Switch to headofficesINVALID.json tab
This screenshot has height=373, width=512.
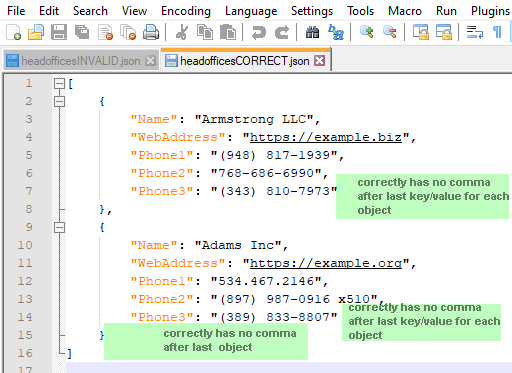pyautogui.click(x=81, y=61)
